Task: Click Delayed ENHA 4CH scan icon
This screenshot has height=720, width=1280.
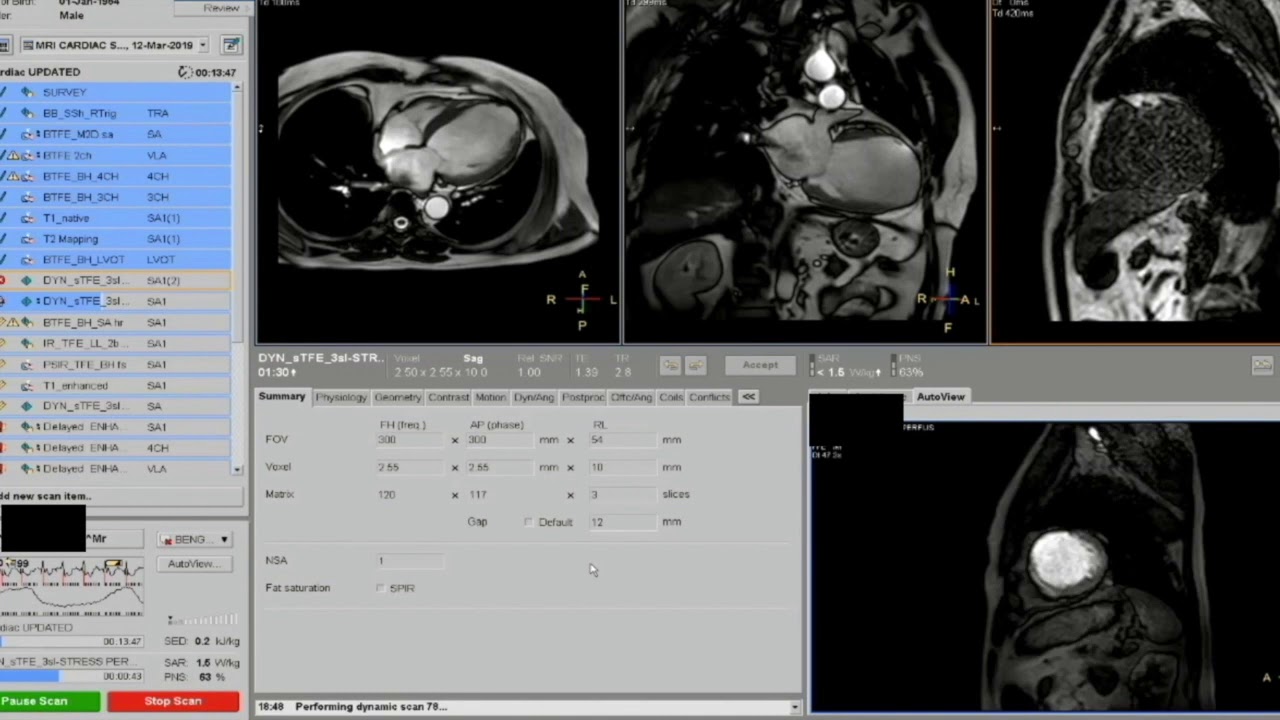Action: coord(27,448)
